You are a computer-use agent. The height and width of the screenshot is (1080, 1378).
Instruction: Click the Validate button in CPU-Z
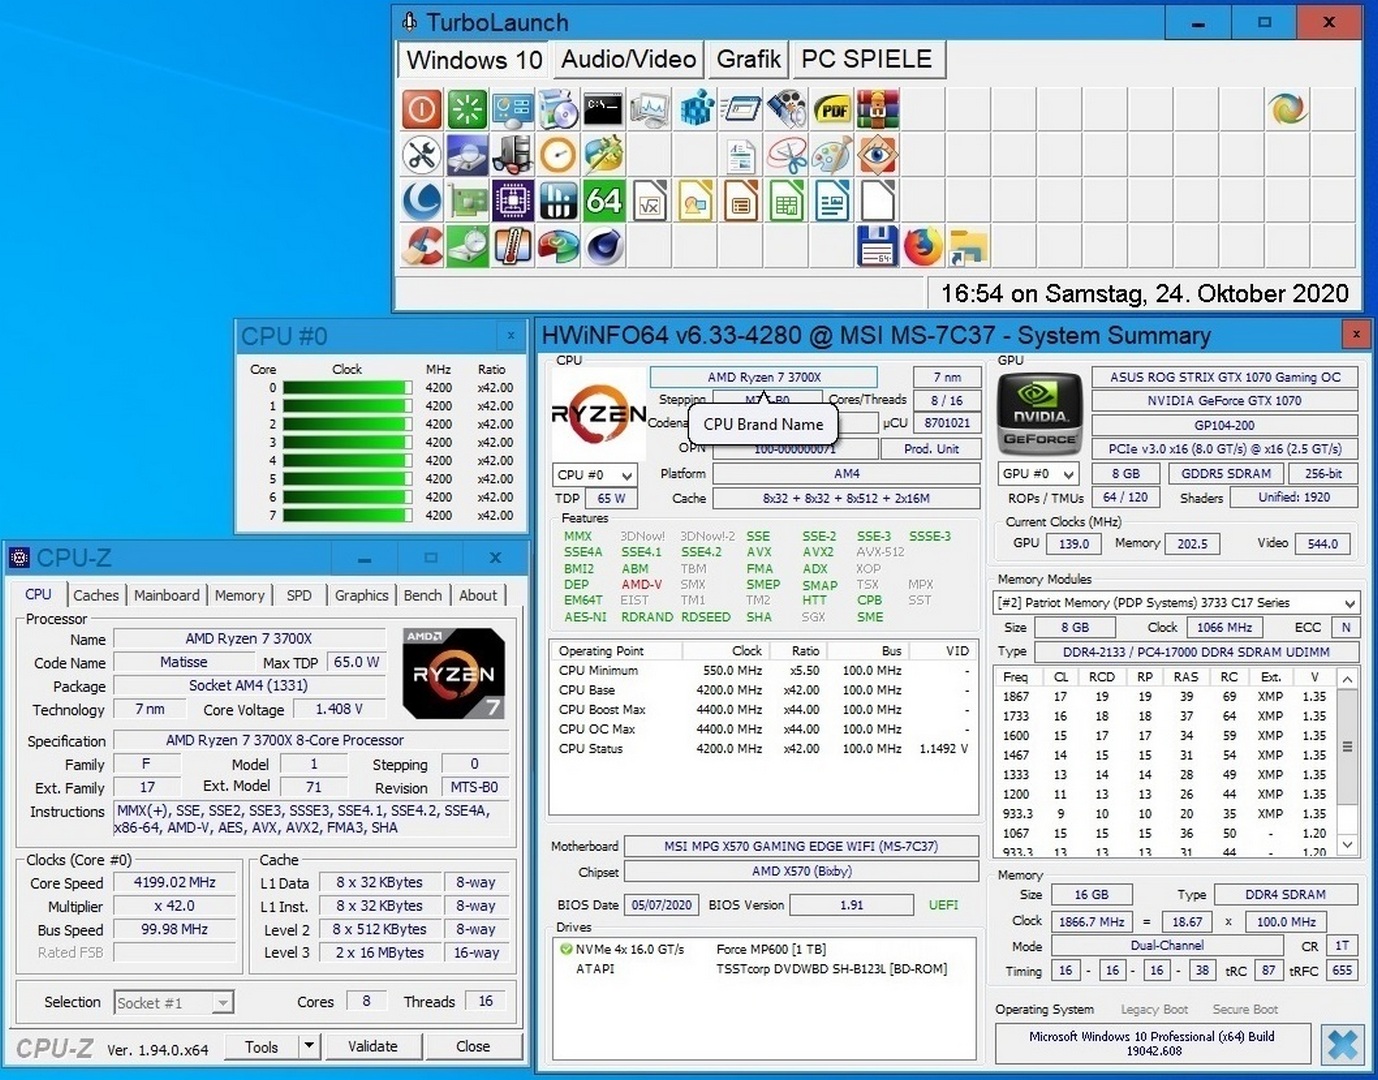373,1046
